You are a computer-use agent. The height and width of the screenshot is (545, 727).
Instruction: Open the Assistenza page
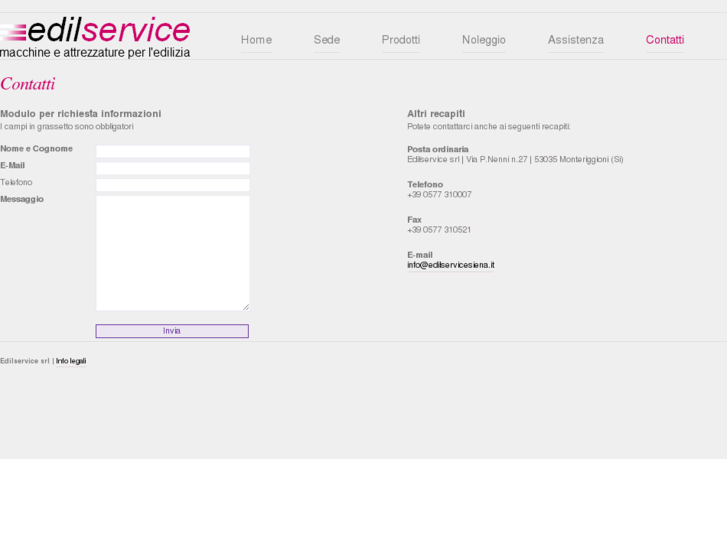tap(576, 40)
